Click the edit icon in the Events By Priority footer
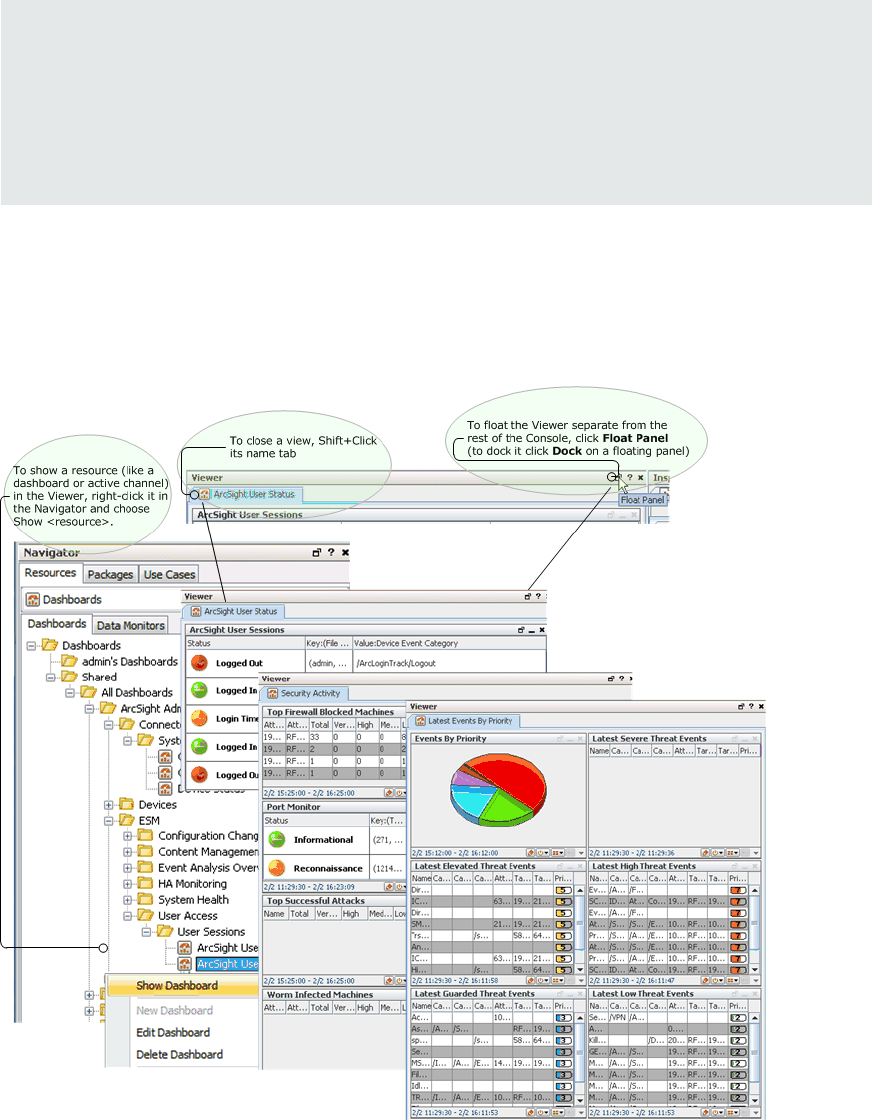Image resolution: width=872 pixels, height=1120 pixels. (x=531, y=853)
